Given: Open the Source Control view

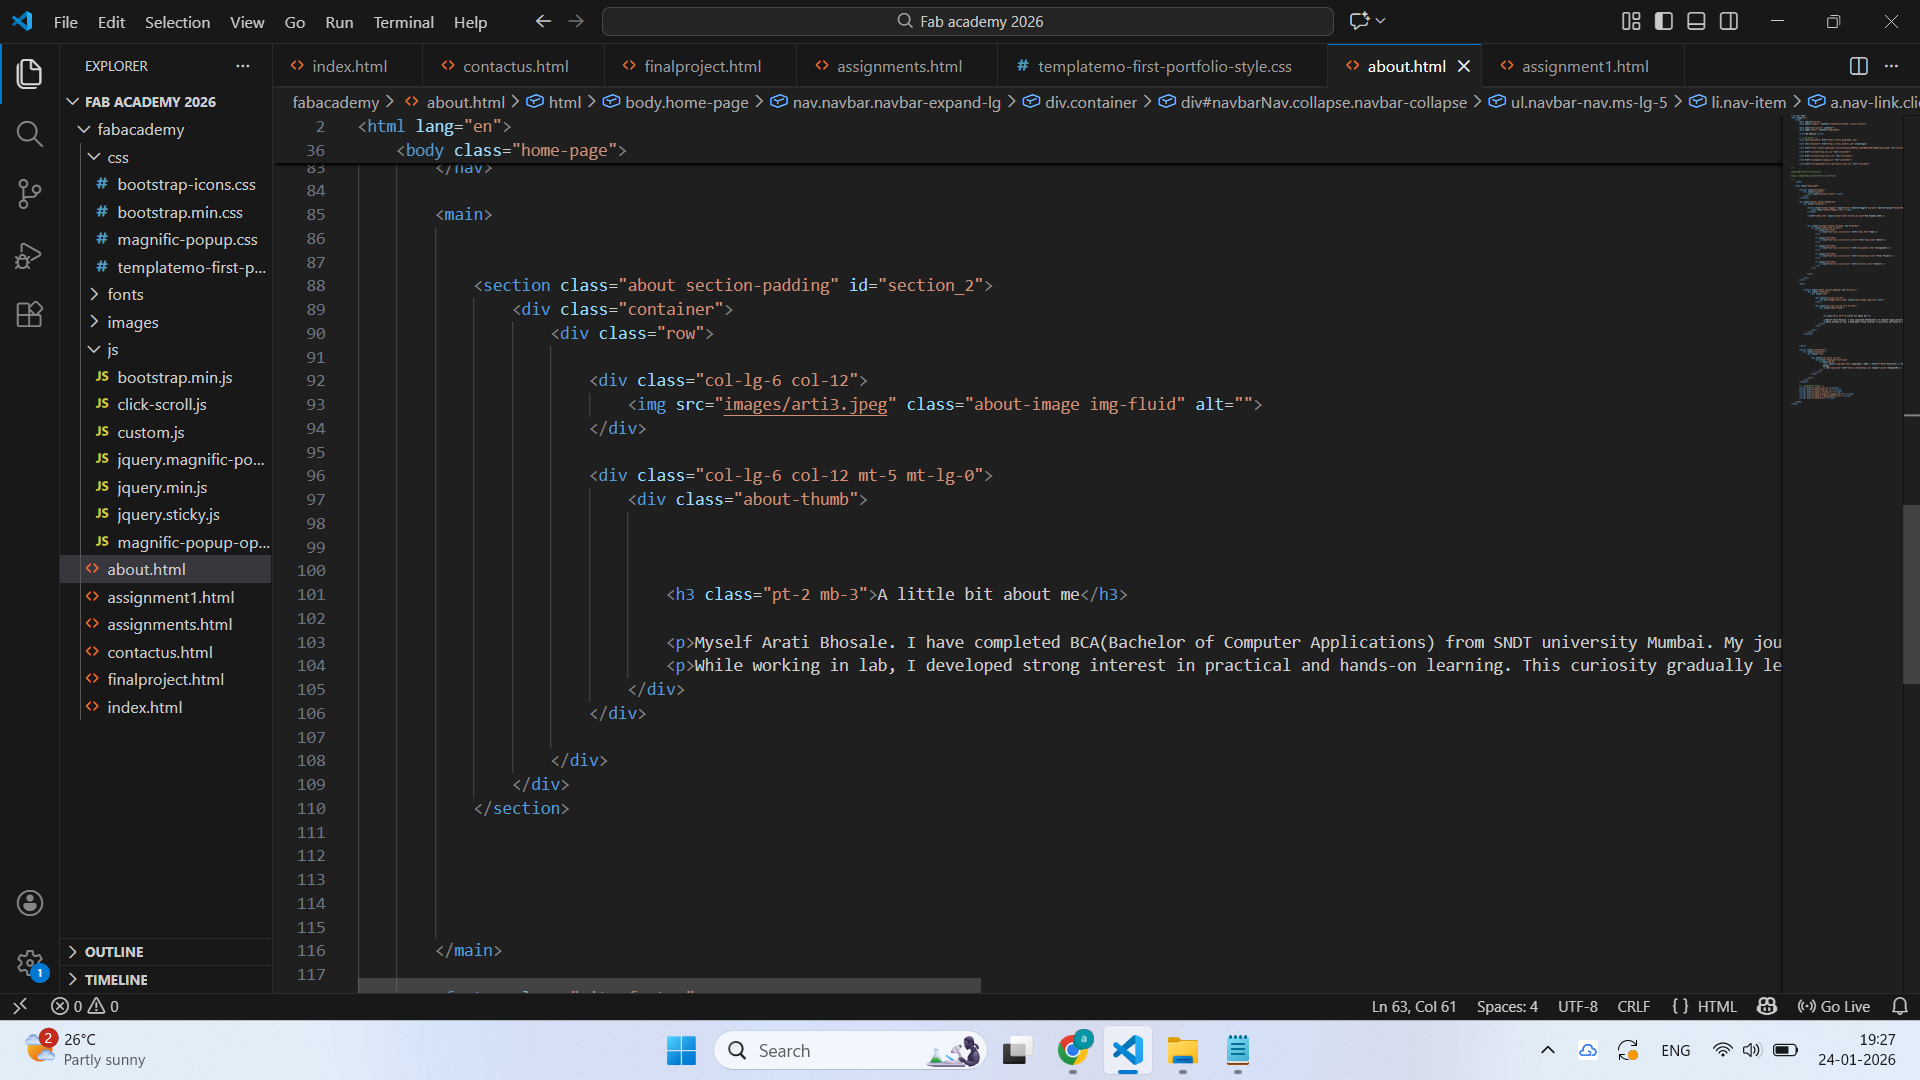Looking at the screenshot, I should coord(29,194).
